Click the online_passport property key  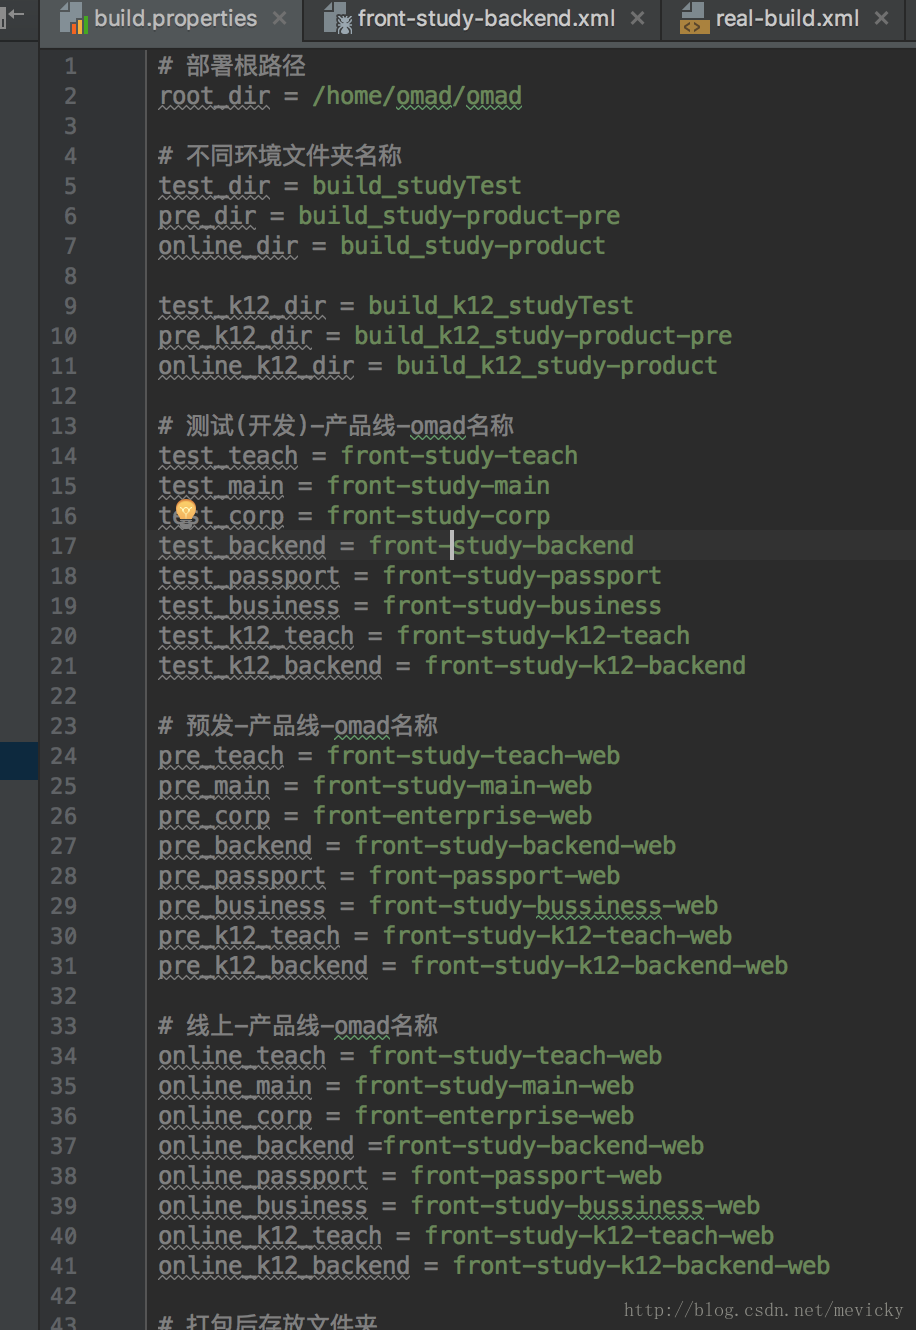pos(263,1176)
